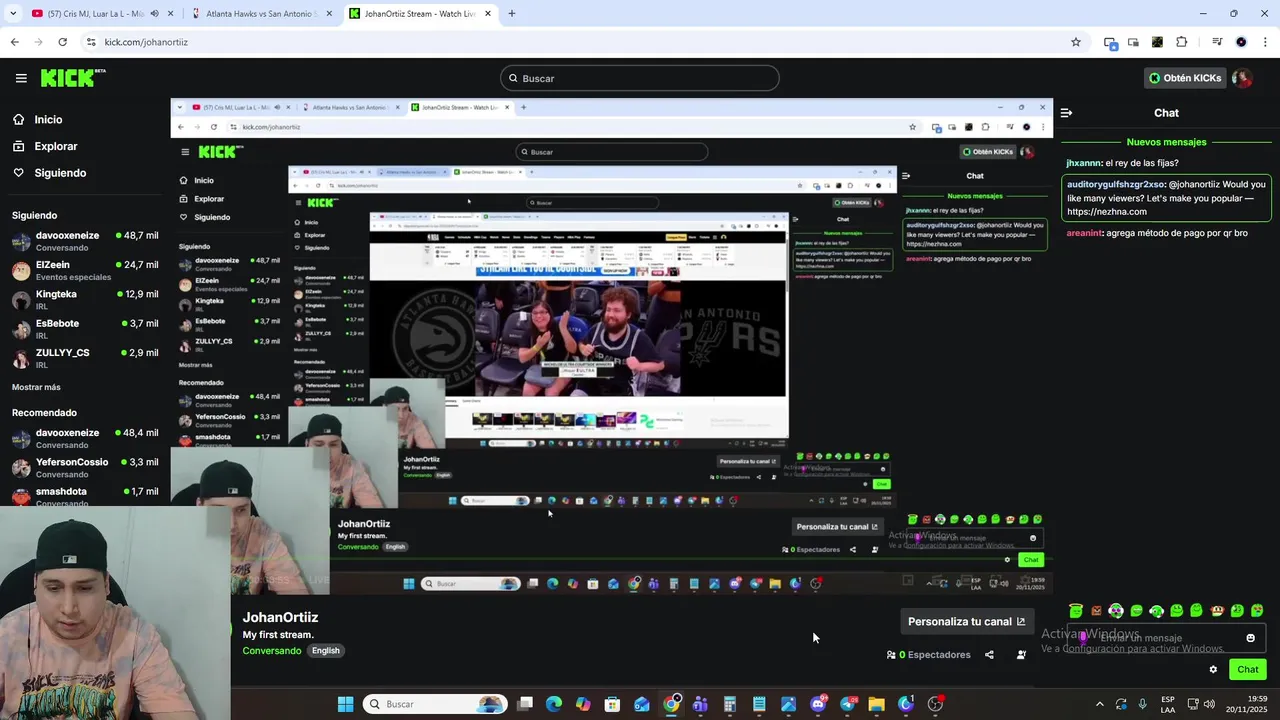Screen dimensions: 1280x720
Task: Open File Explorer from taskbar
Action: point(876,704)
